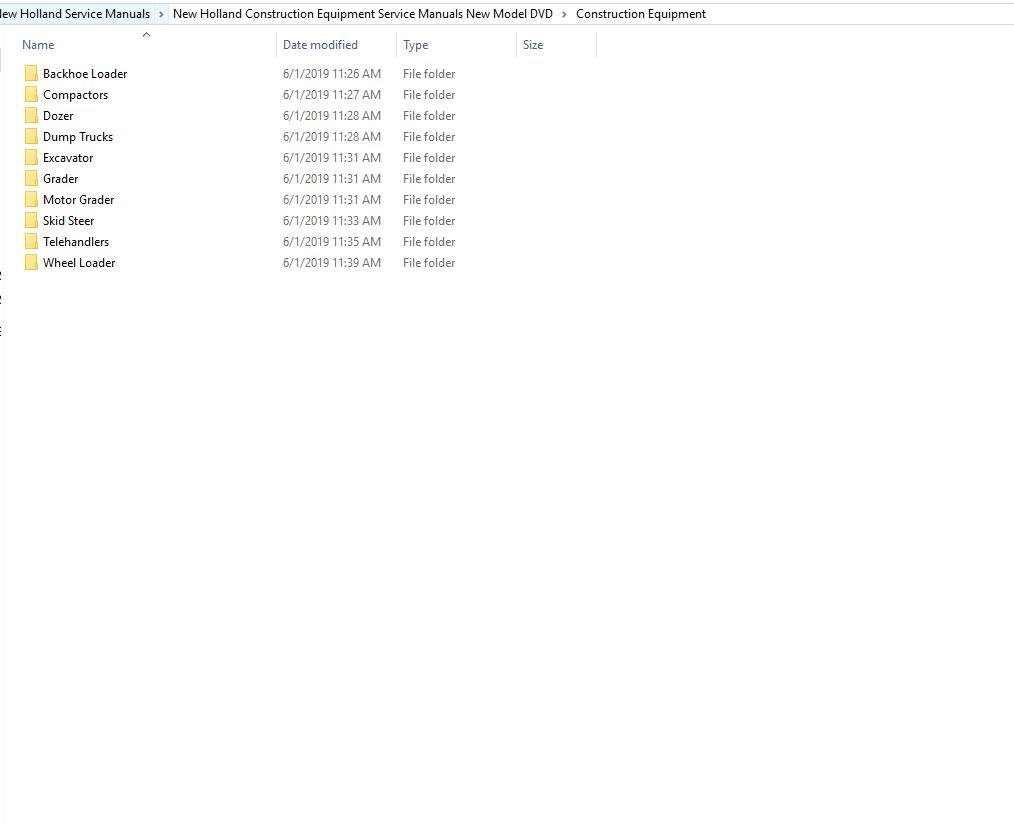
Task: Click the Wheel Loader folder icon
Action: tap(31, 263)
